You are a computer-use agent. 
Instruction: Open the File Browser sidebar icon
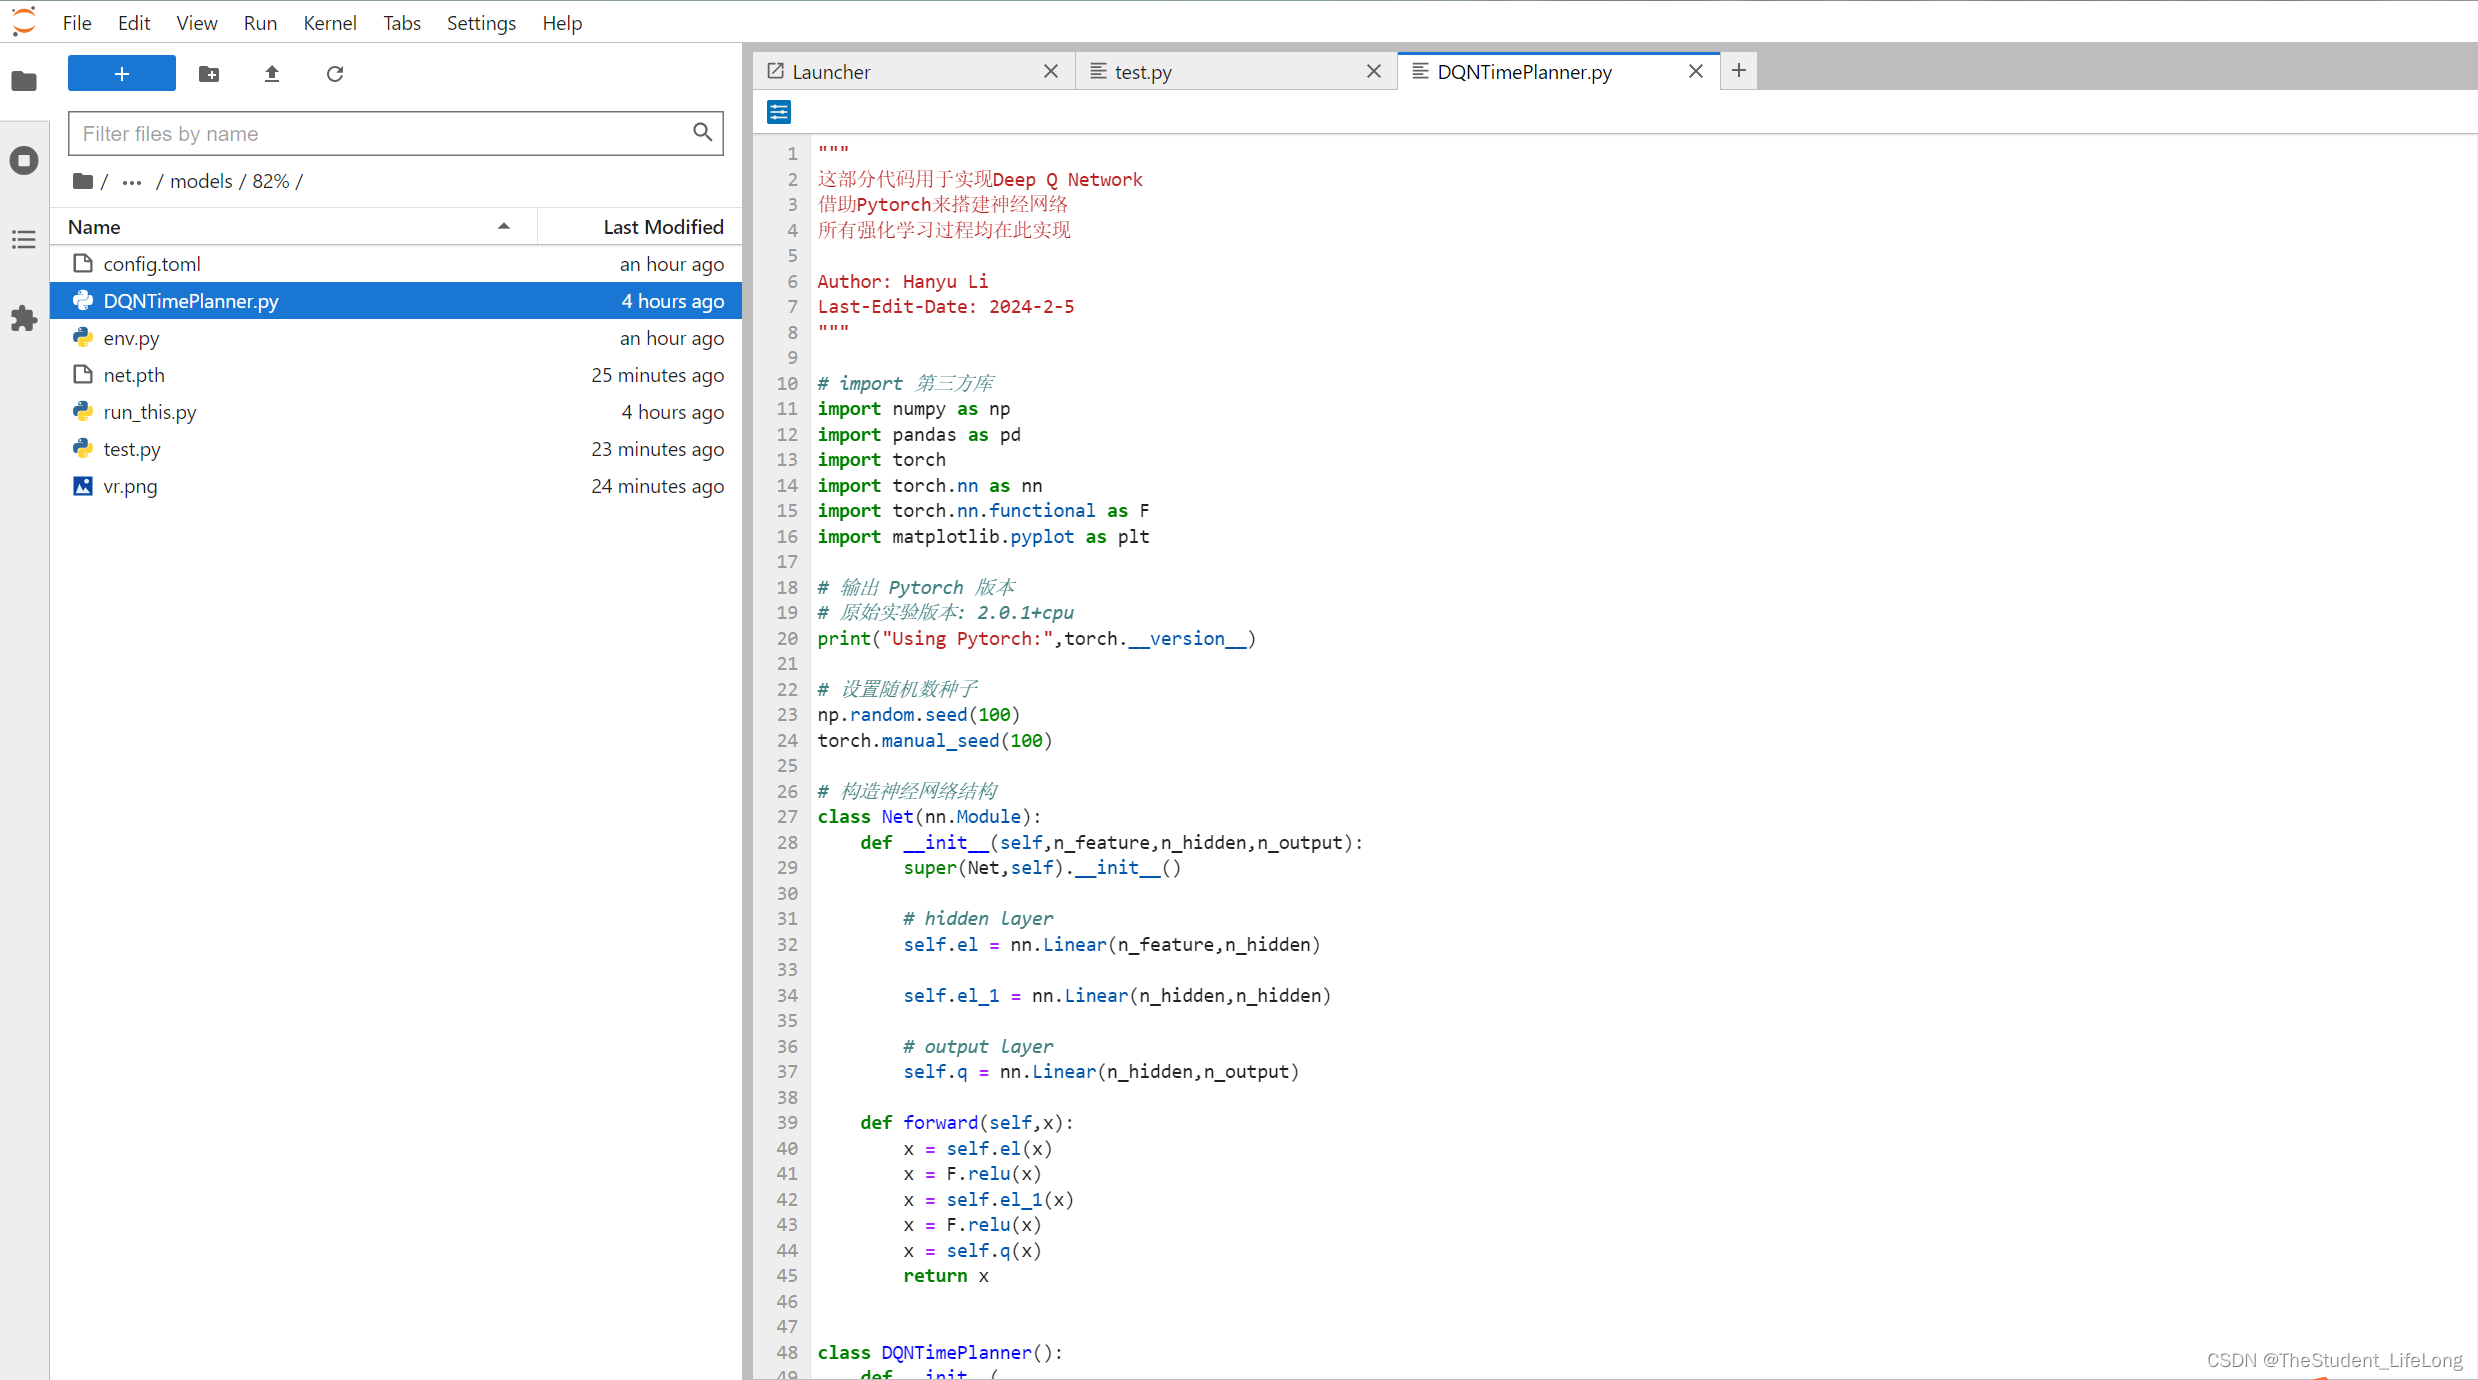tap(24, 81)
